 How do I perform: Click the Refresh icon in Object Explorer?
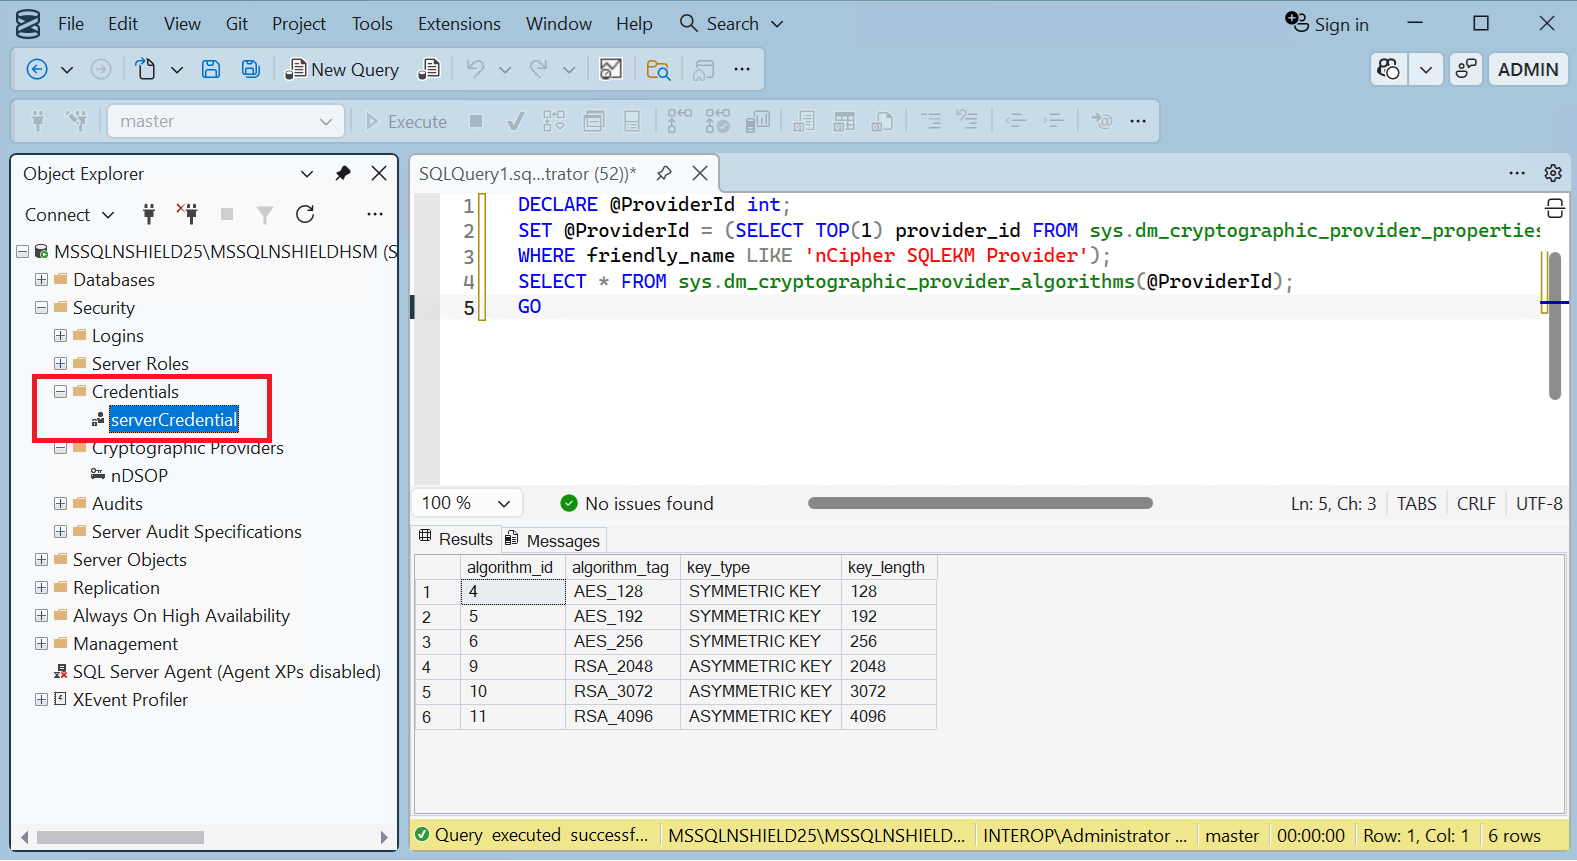tap(305, 214)
